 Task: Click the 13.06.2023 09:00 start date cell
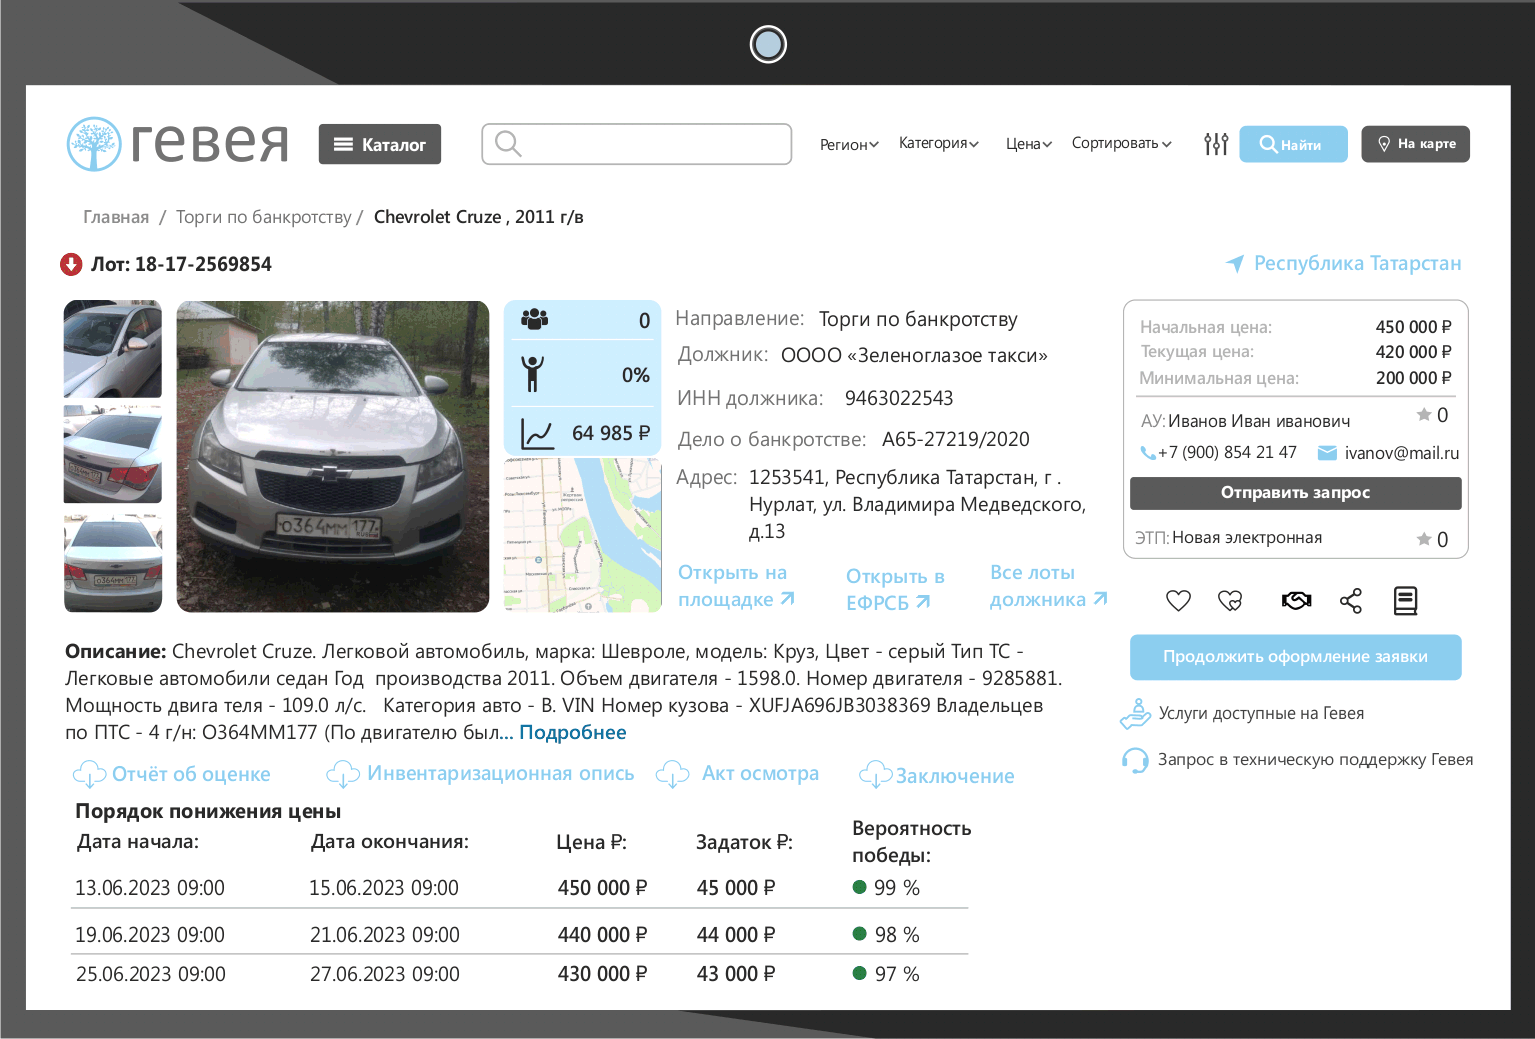point(150,888)
